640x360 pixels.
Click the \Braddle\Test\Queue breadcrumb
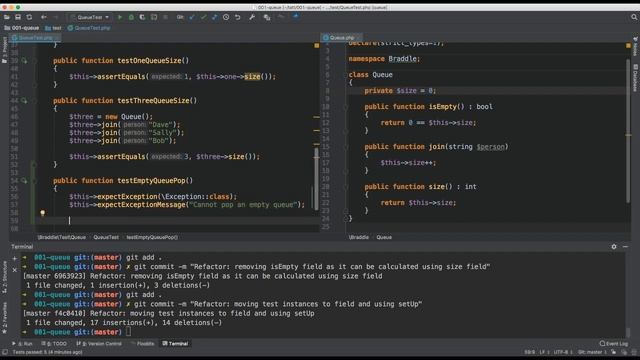[62, 237]
